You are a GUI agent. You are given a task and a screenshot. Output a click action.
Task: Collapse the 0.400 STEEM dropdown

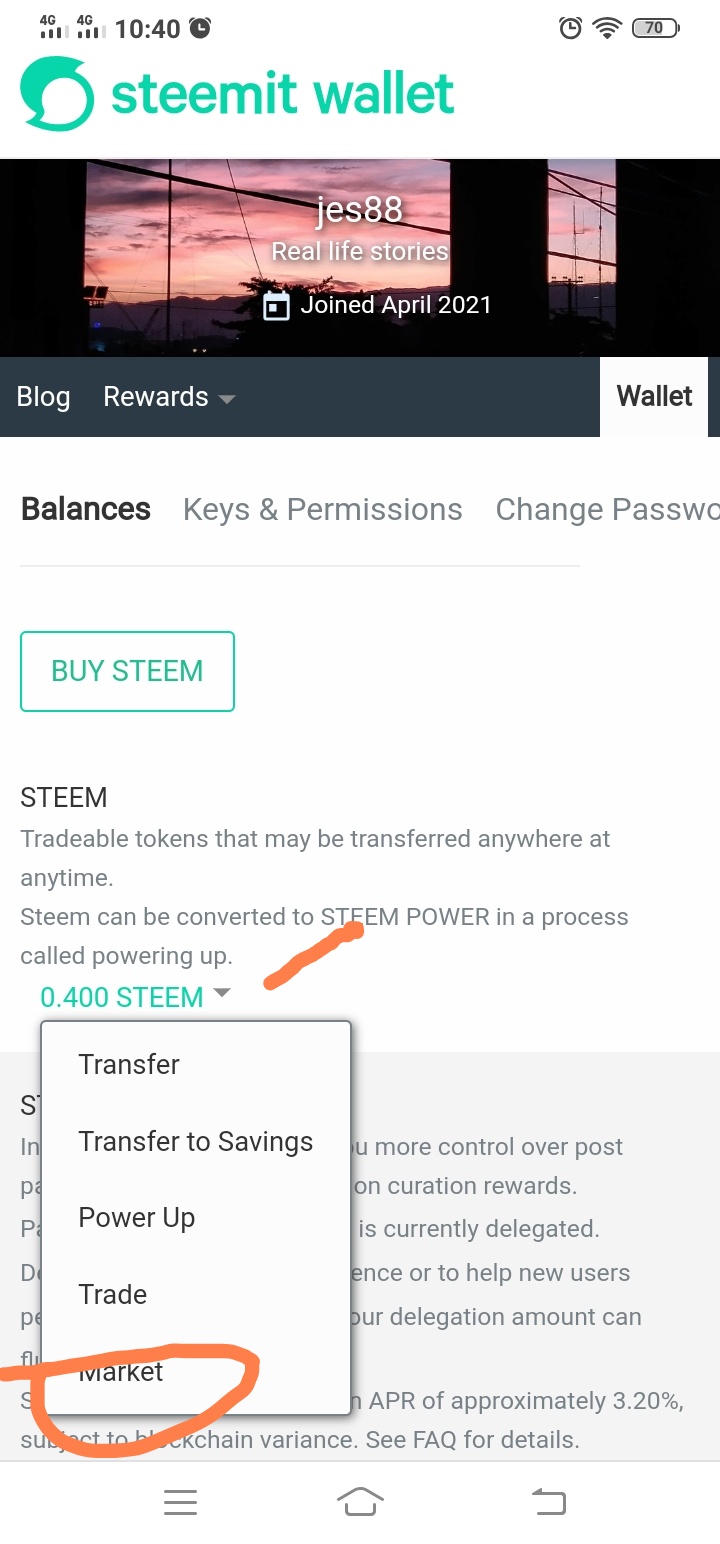click(x=222, y=994)
